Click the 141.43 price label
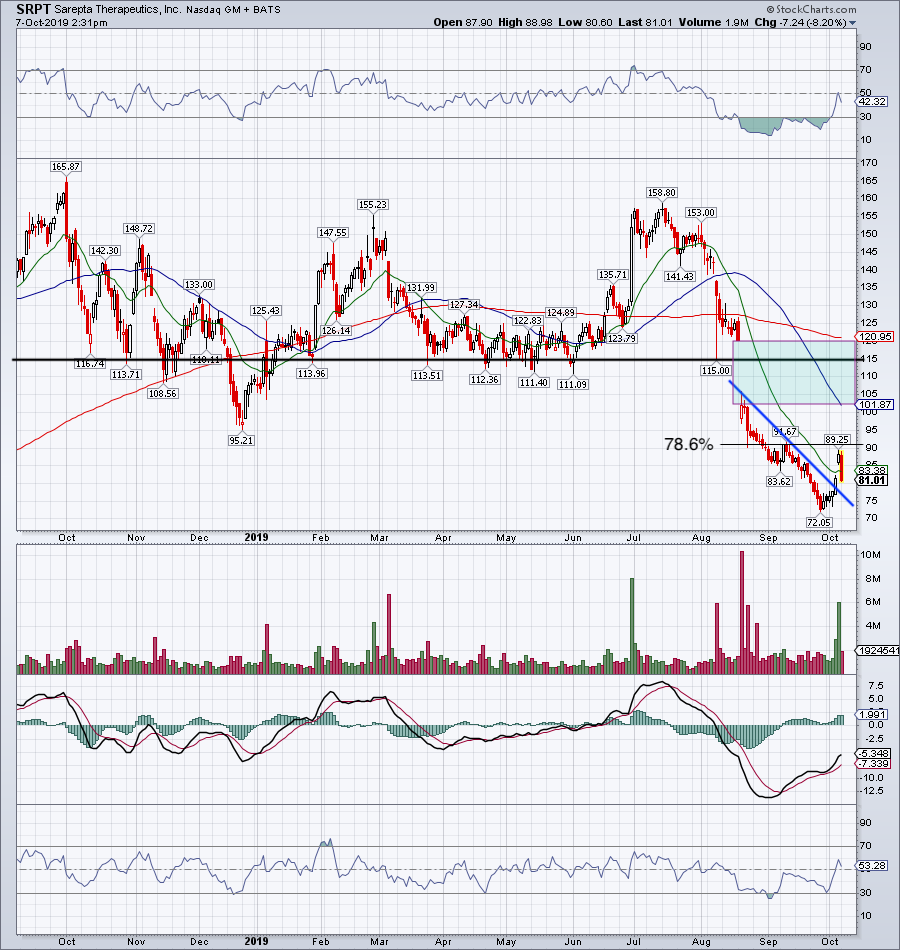Screen dimensions: 900x950 click(679, 276)
